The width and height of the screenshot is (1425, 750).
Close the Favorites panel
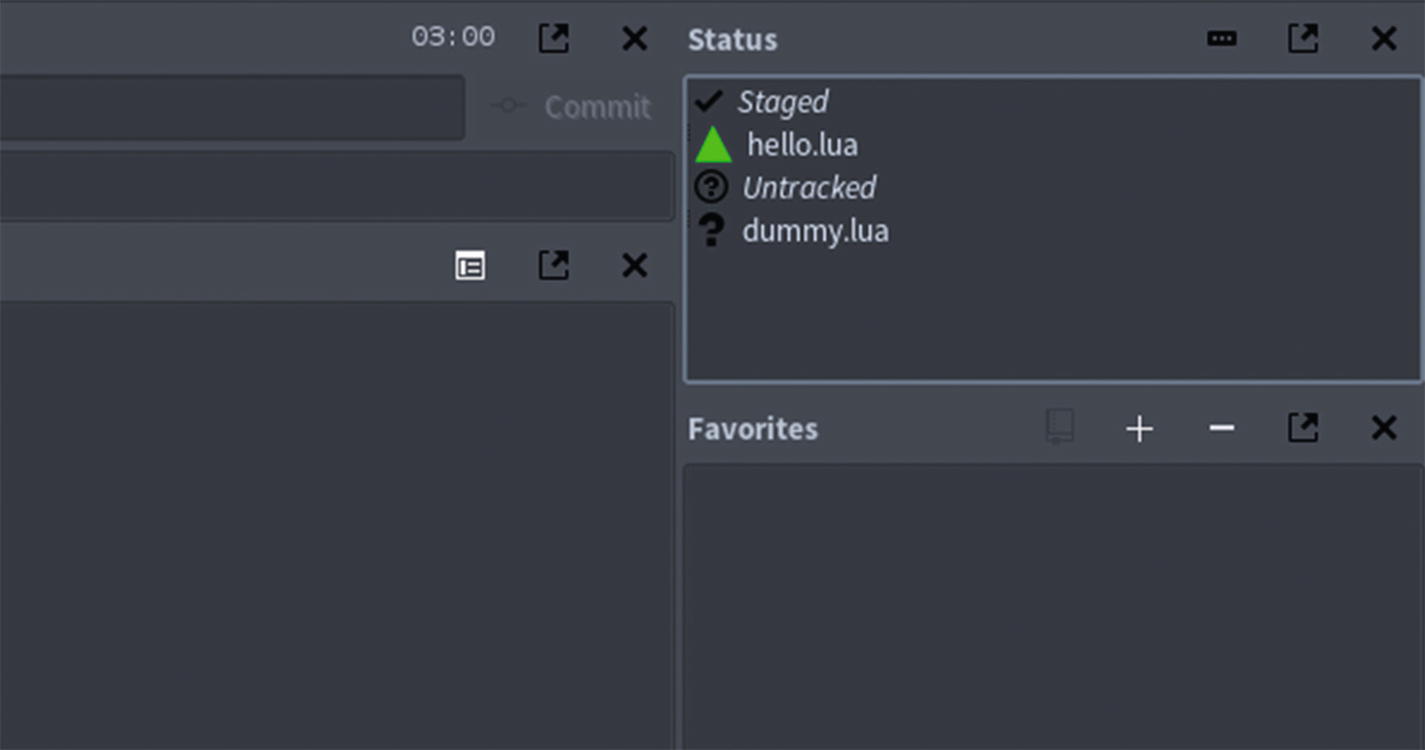point(1383,429)
